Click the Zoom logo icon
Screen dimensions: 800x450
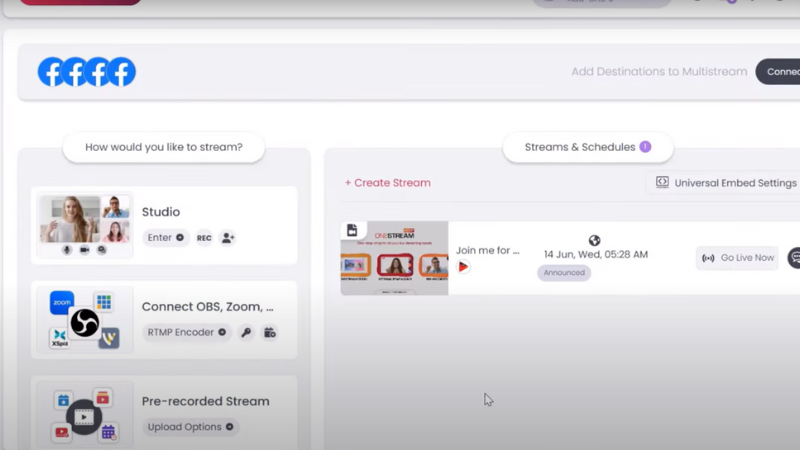[x=62, y=303]
